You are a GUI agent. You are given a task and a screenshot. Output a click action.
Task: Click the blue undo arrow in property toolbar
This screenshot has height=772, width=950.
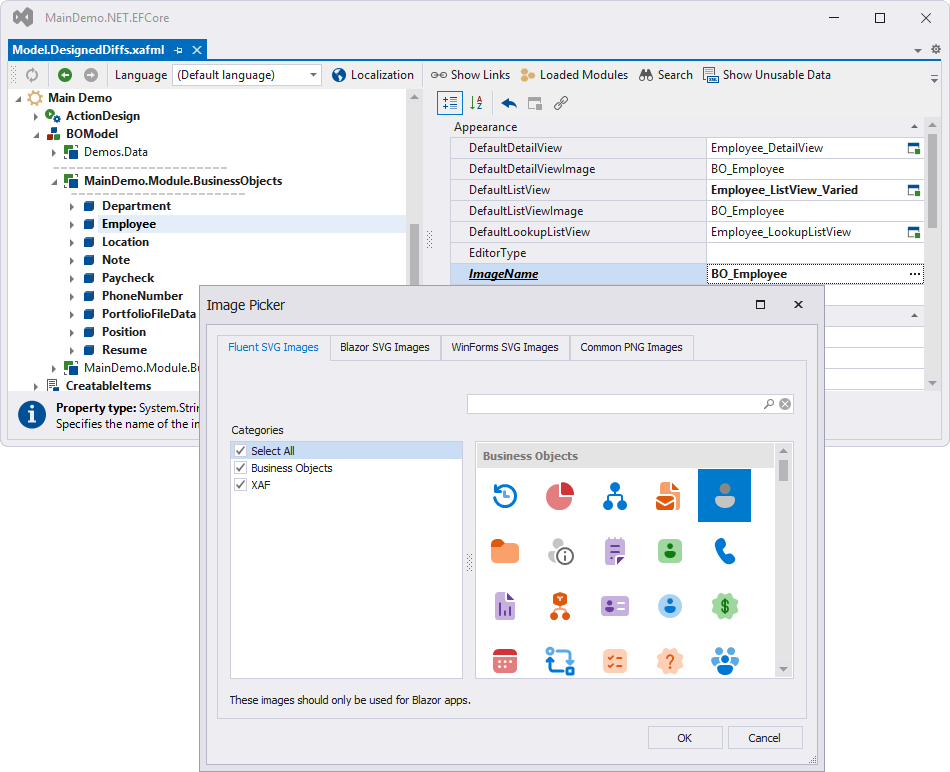pyautogui.click(x=509, y=103)
